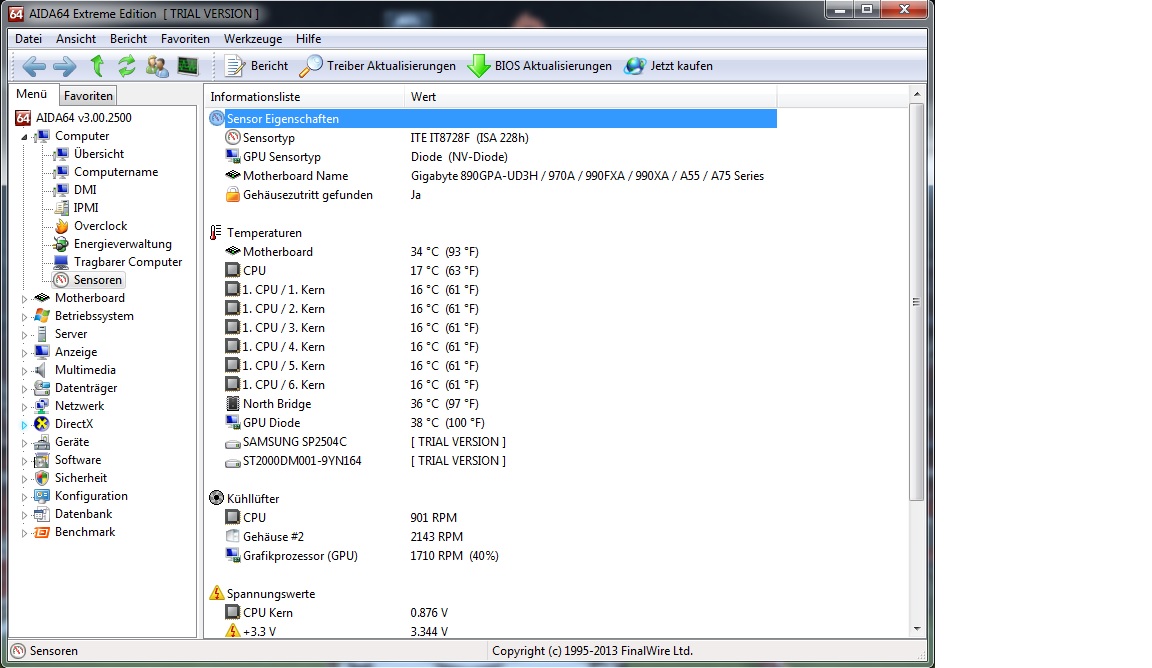Click the Informationsliste column header

(304, 97)
